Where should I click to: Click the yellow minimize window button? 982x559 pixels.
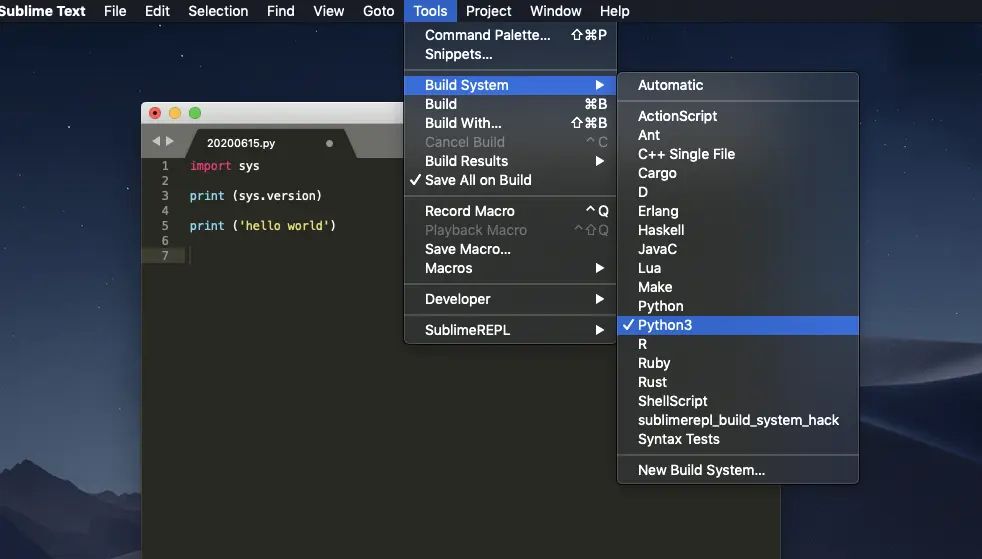pyautogui.click(x=175, y=113)
